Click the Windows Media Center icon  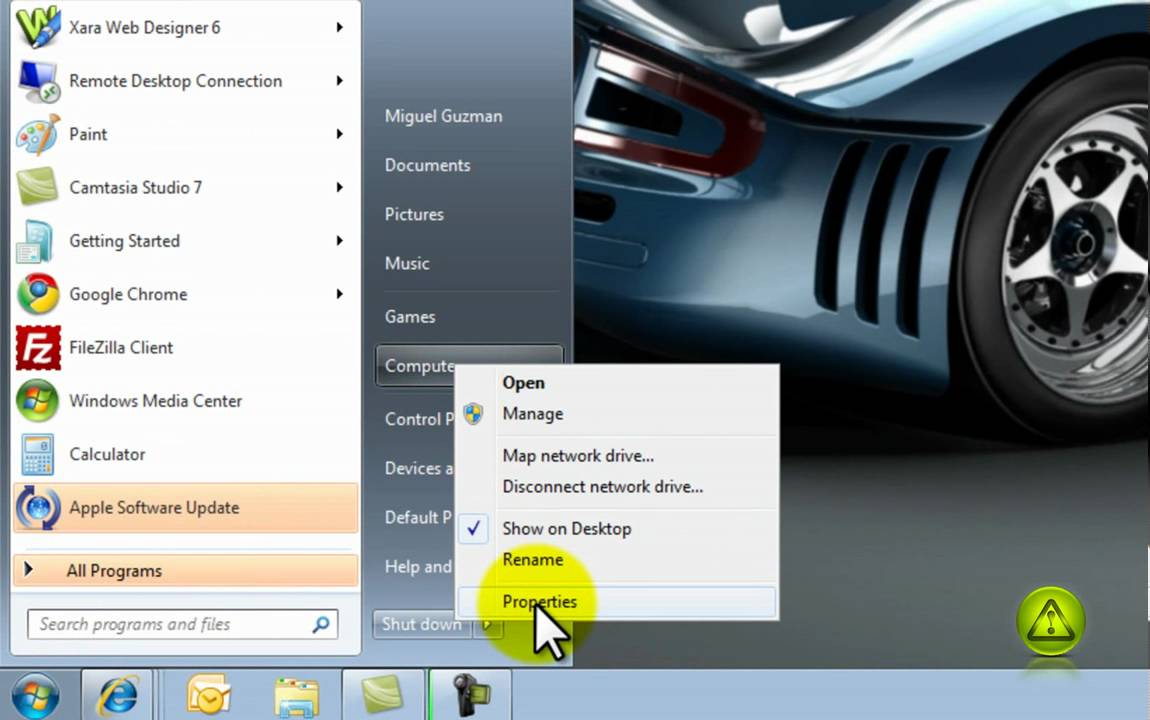point(38,401)
